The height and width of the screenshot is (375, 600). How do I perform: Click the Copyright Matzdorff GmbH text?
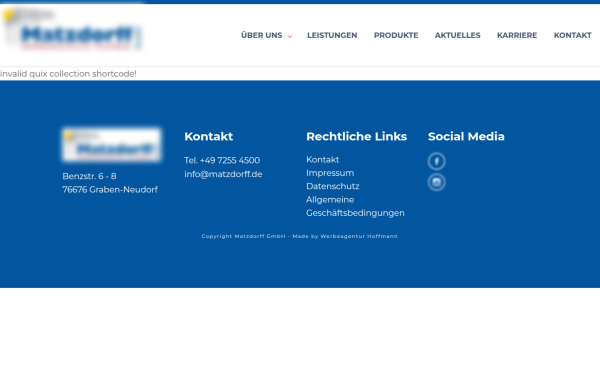(x=243, y=236)
